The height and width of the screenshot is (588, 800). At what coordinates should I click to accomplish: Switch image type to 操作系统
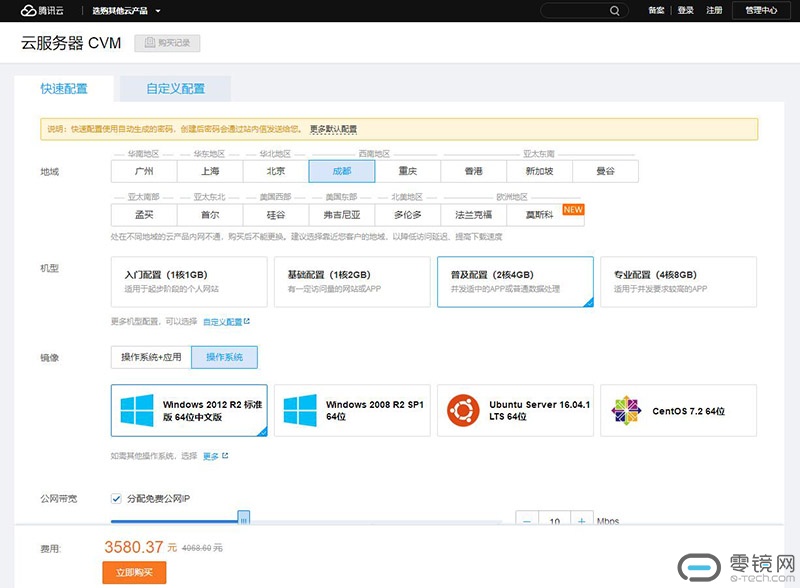coord(224,357)
